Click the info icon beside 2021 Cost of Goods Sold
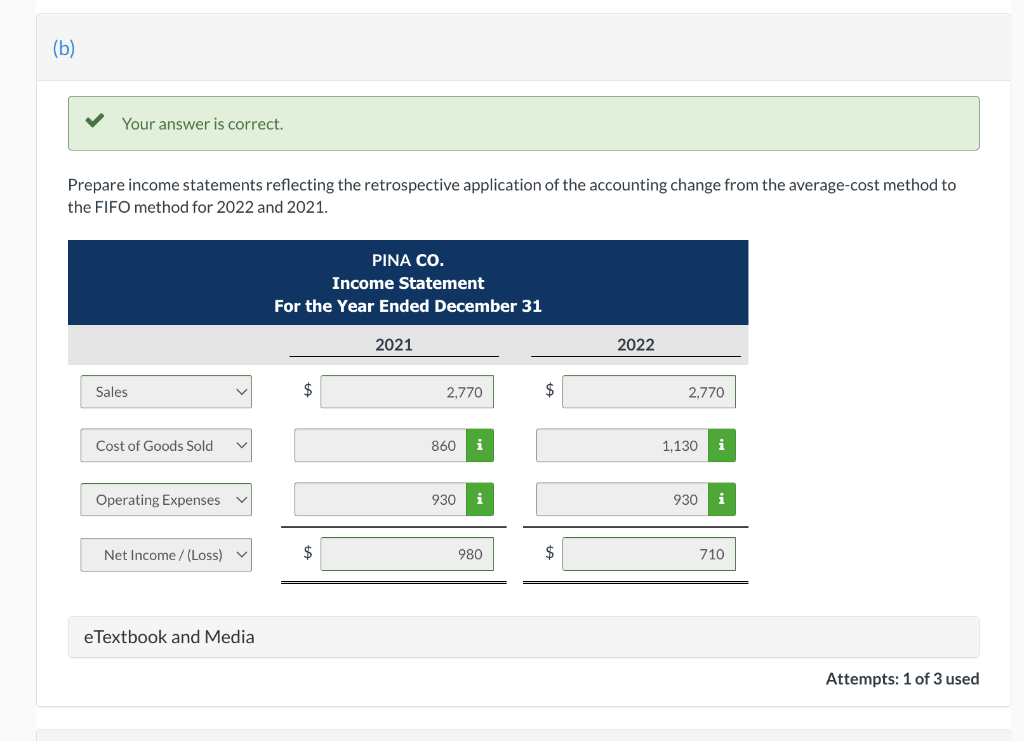This screenshot has width=1024, height=741. (478, 445)
